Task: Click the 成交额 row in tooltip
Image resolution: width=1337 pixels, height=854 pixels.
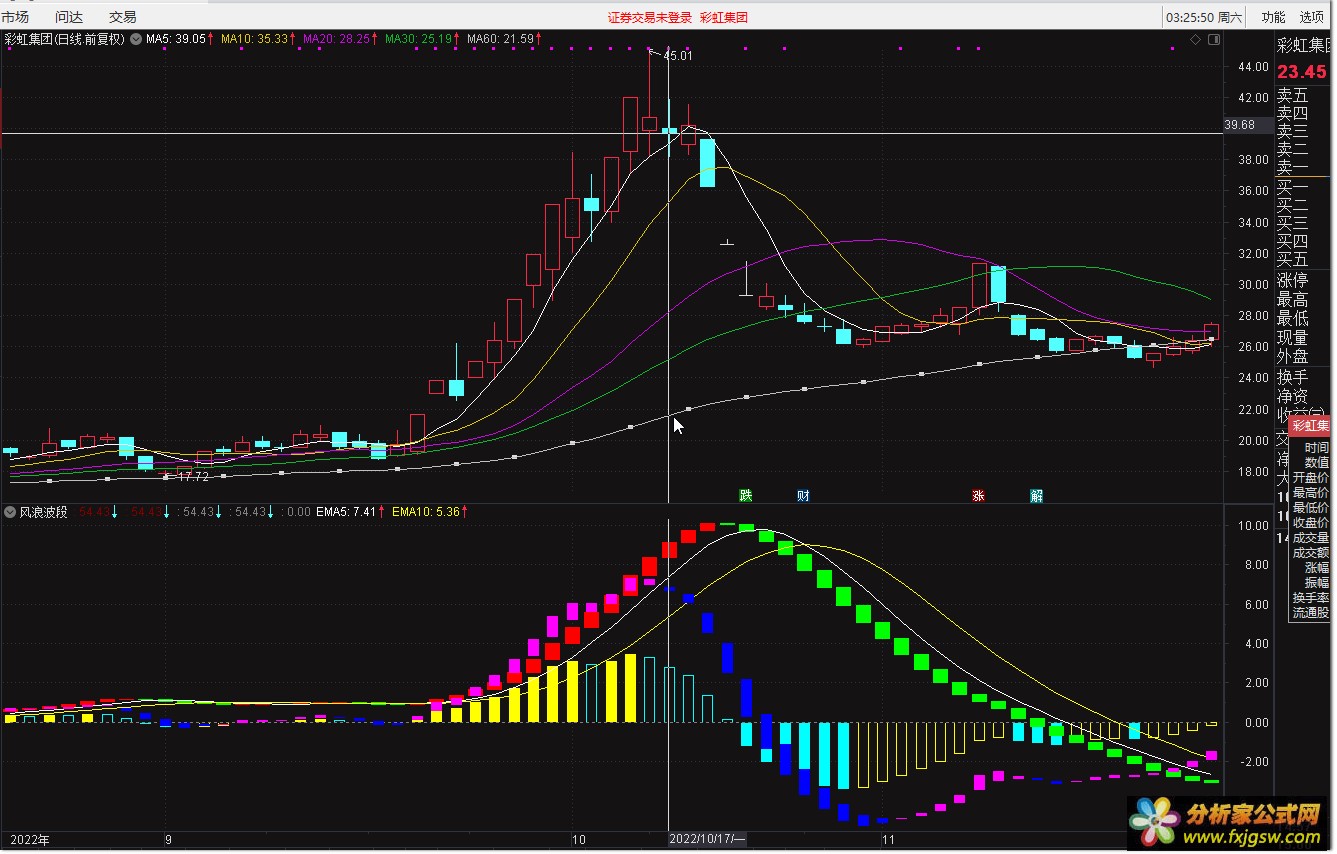Action: pyautogui.click(x=1310, y=553)
